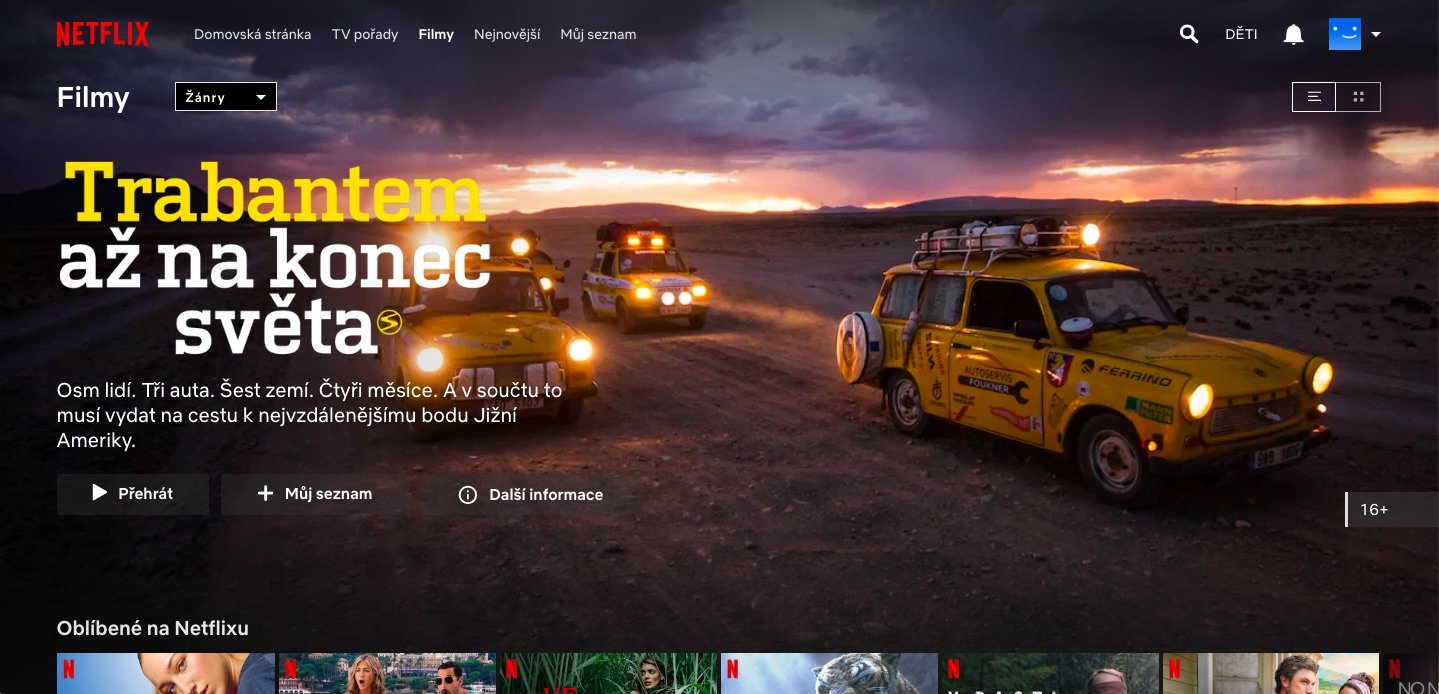The width and height of the screenshot is (1439, 694).
Task: Add film via the plus Můj seznam button
Action: 315,494
